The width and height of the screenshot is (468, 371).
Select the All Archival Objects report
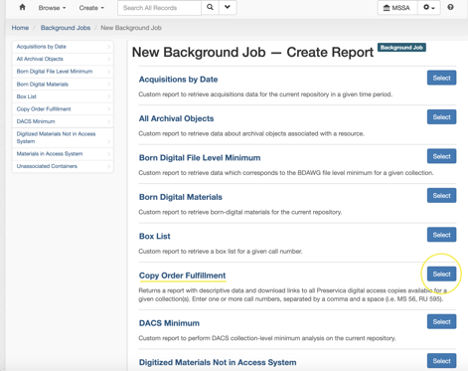point(441,117)
